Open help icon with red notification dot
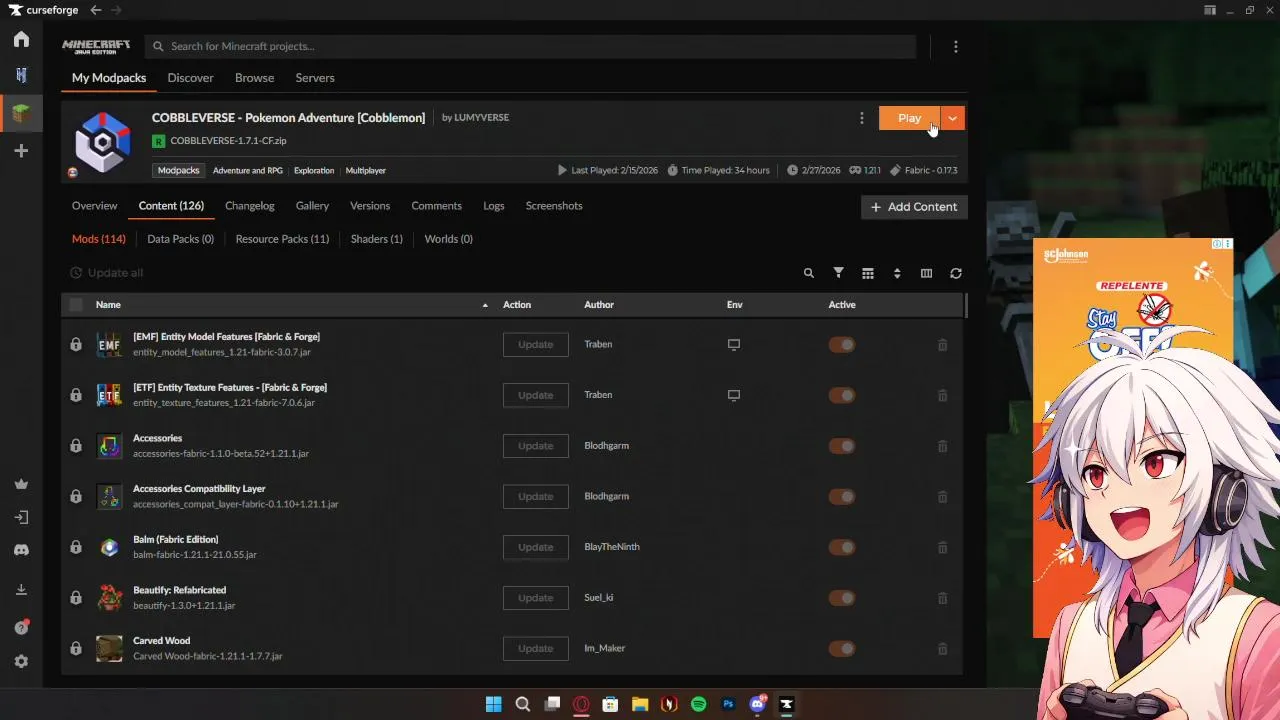 pyautogui.click(x=21, y=627)
